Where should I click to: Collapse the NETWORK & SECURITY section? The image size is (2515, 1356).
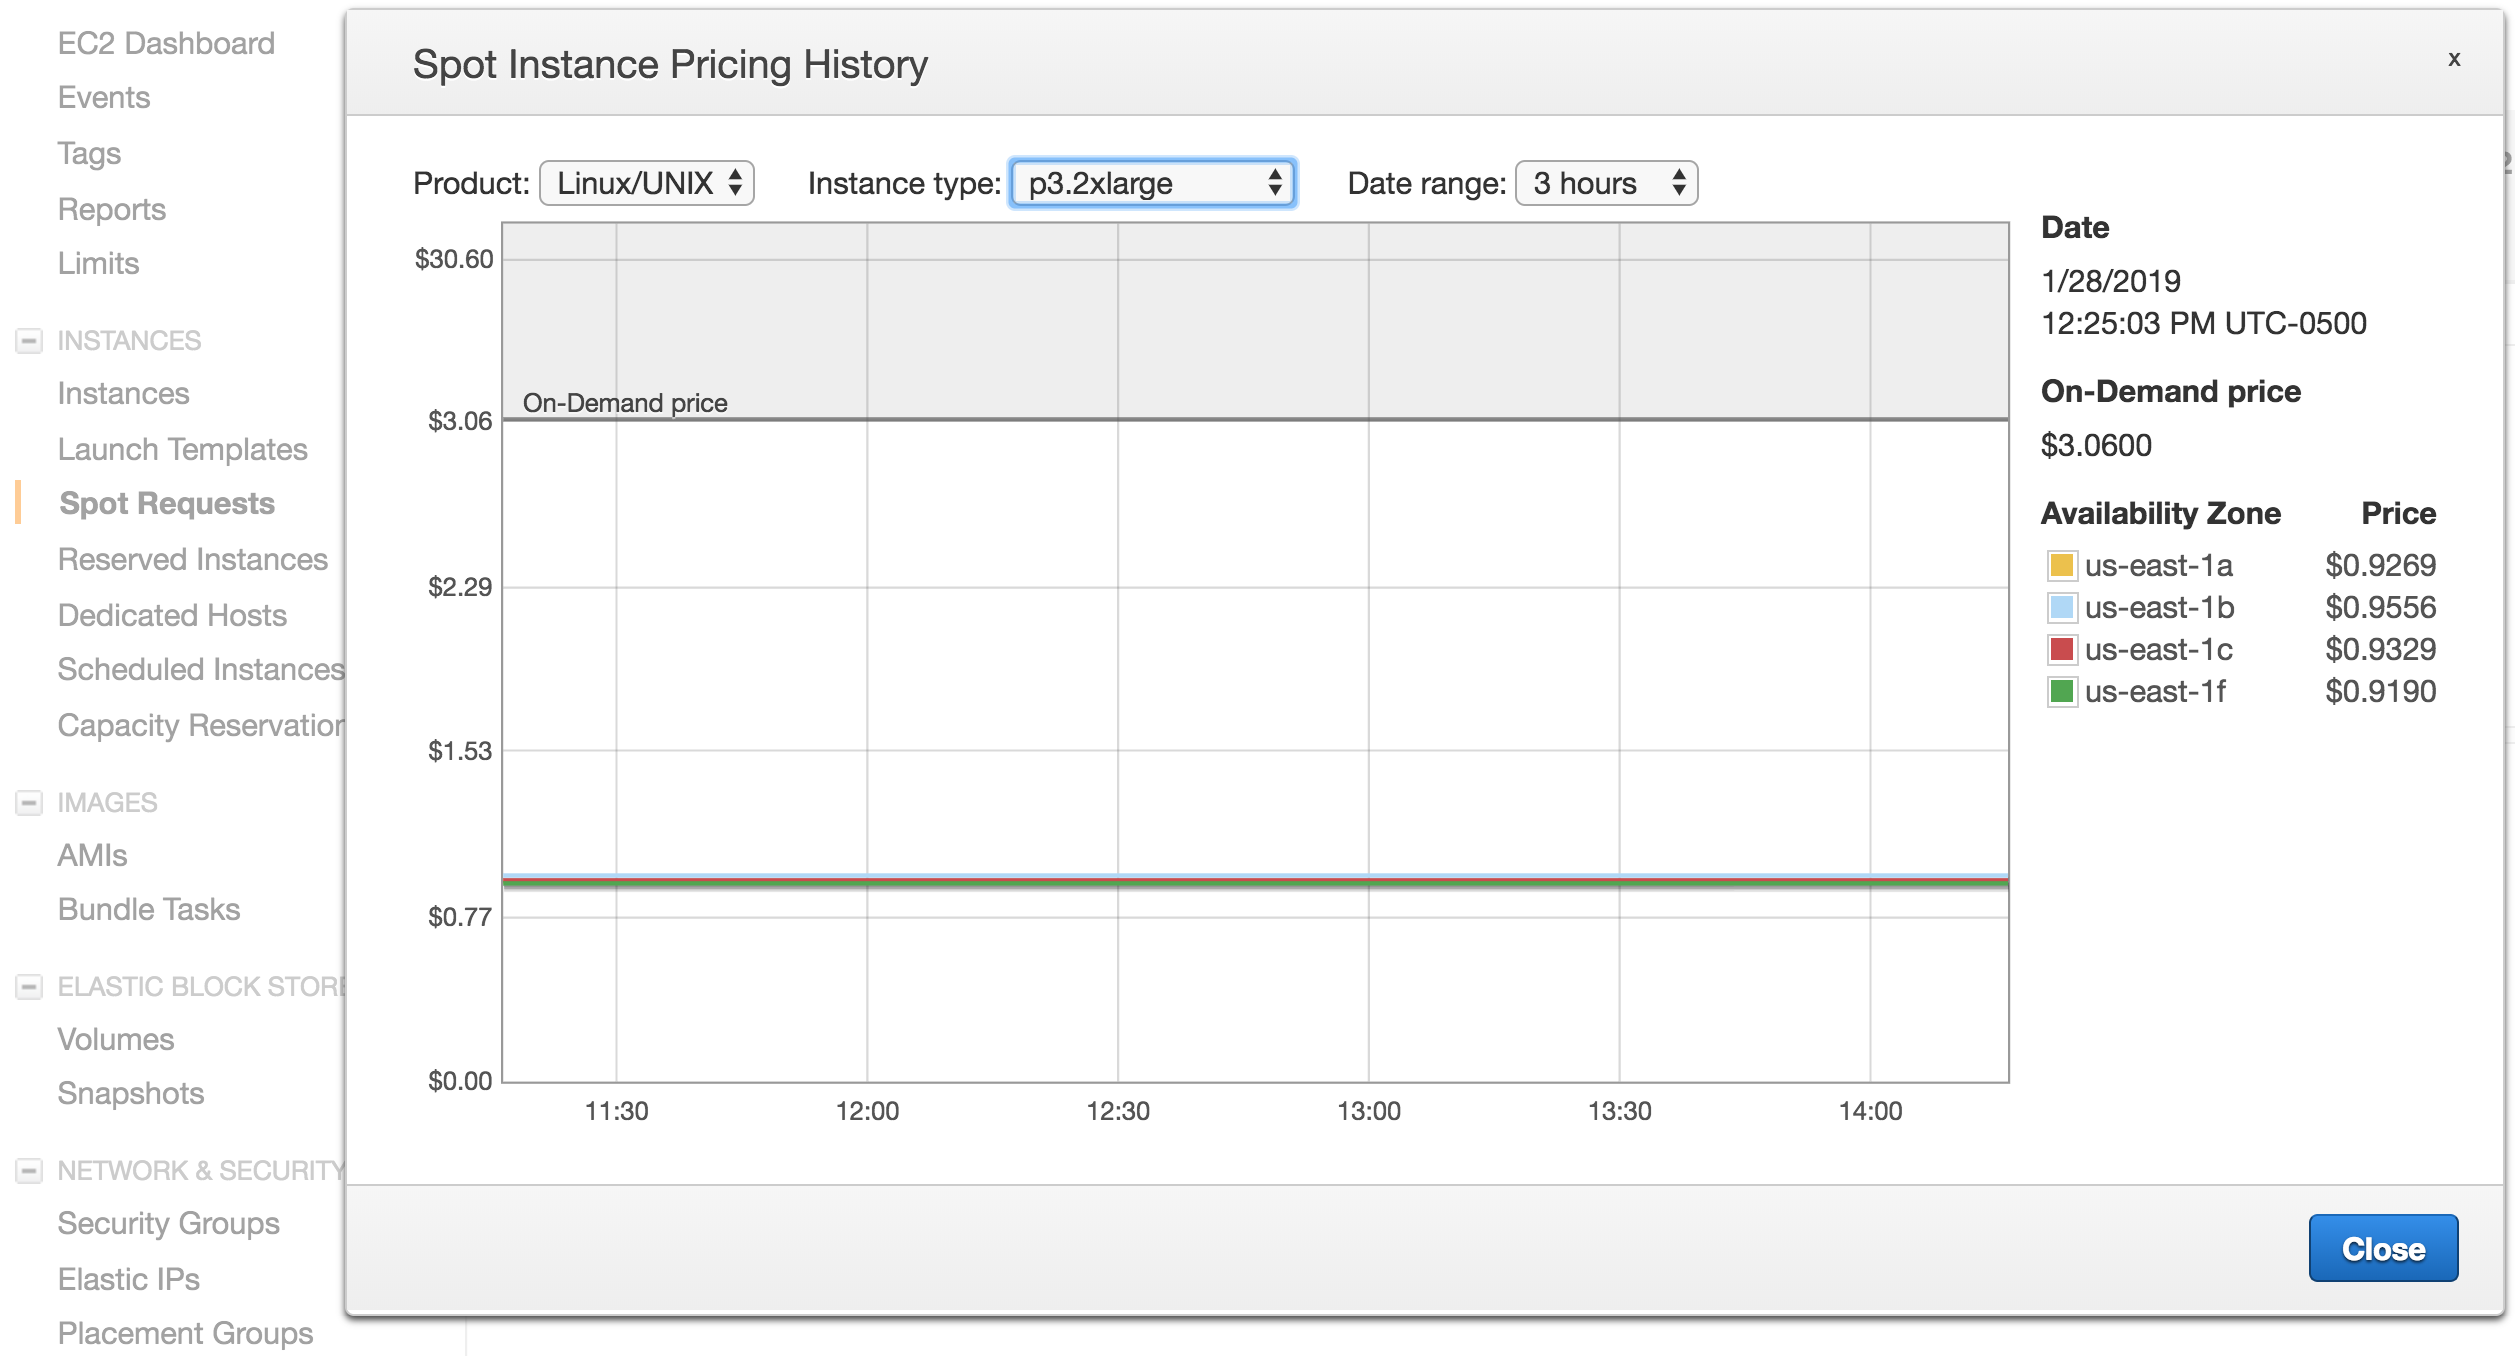[x=29, y=1171]
